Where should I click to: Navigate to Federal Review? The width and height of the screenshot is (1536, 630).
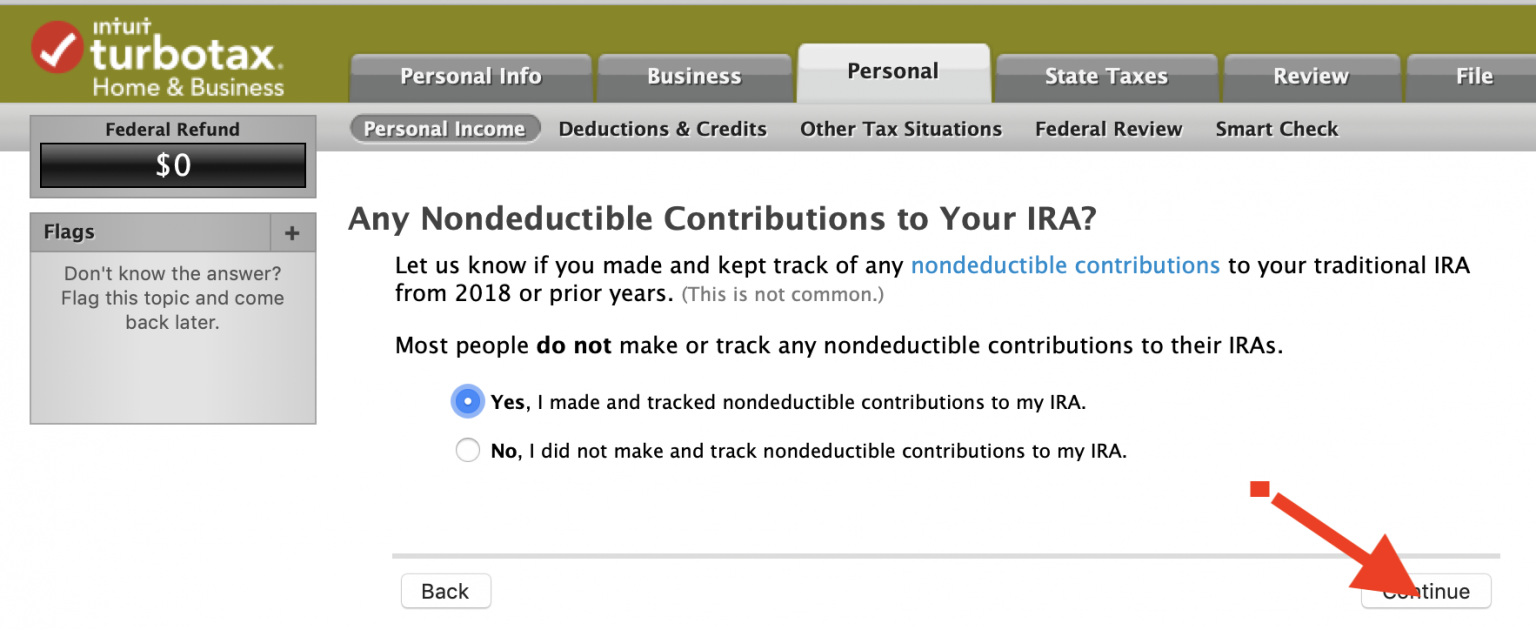coord(1108,129)
